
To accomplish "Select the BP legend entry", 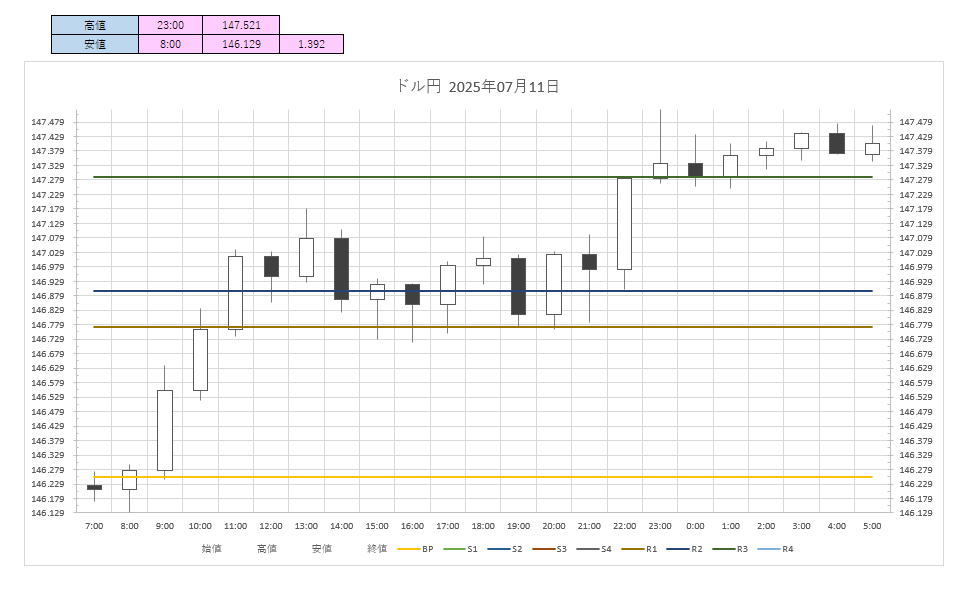I will 416,549.
